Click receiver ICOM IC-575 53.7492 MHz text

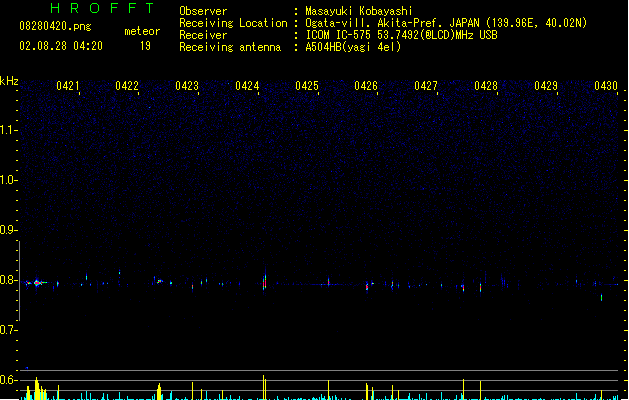[x=401, y=35]
